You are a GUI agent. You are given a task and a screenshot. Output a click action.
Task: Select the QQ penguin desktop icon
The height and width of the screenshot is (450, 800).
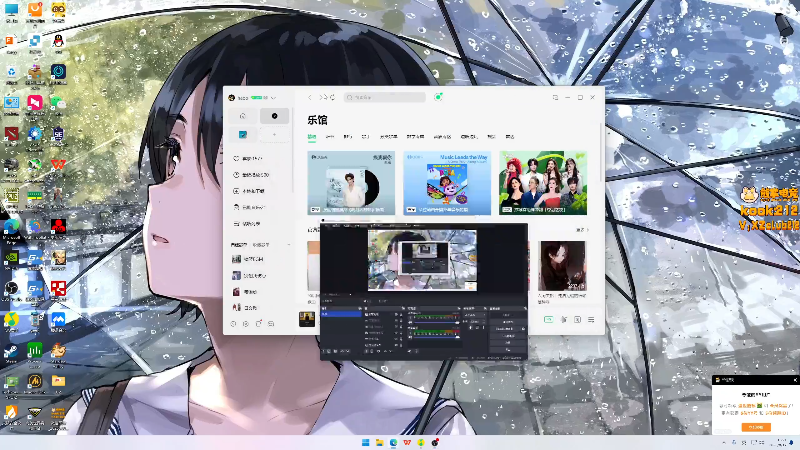coord(58,43)
